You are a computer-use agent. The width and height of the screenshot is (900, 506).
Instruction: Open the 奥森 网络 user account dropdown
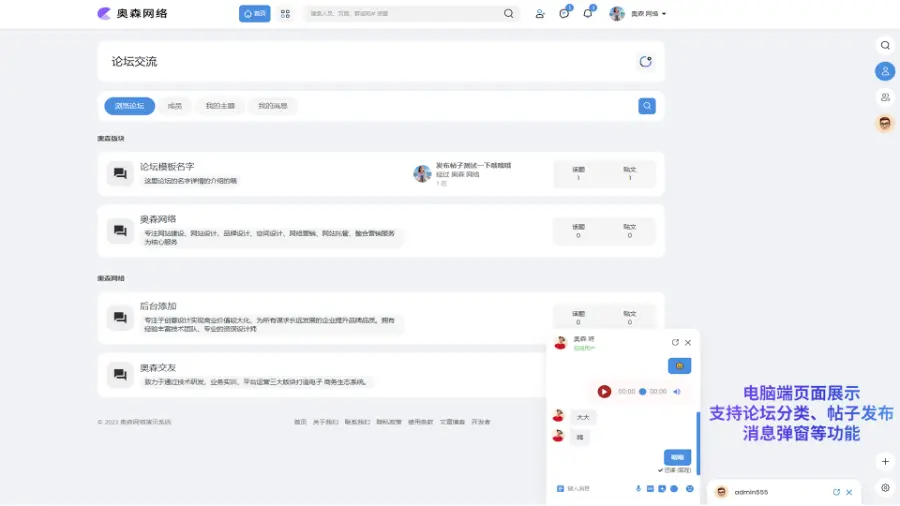(x=639, y=14)
